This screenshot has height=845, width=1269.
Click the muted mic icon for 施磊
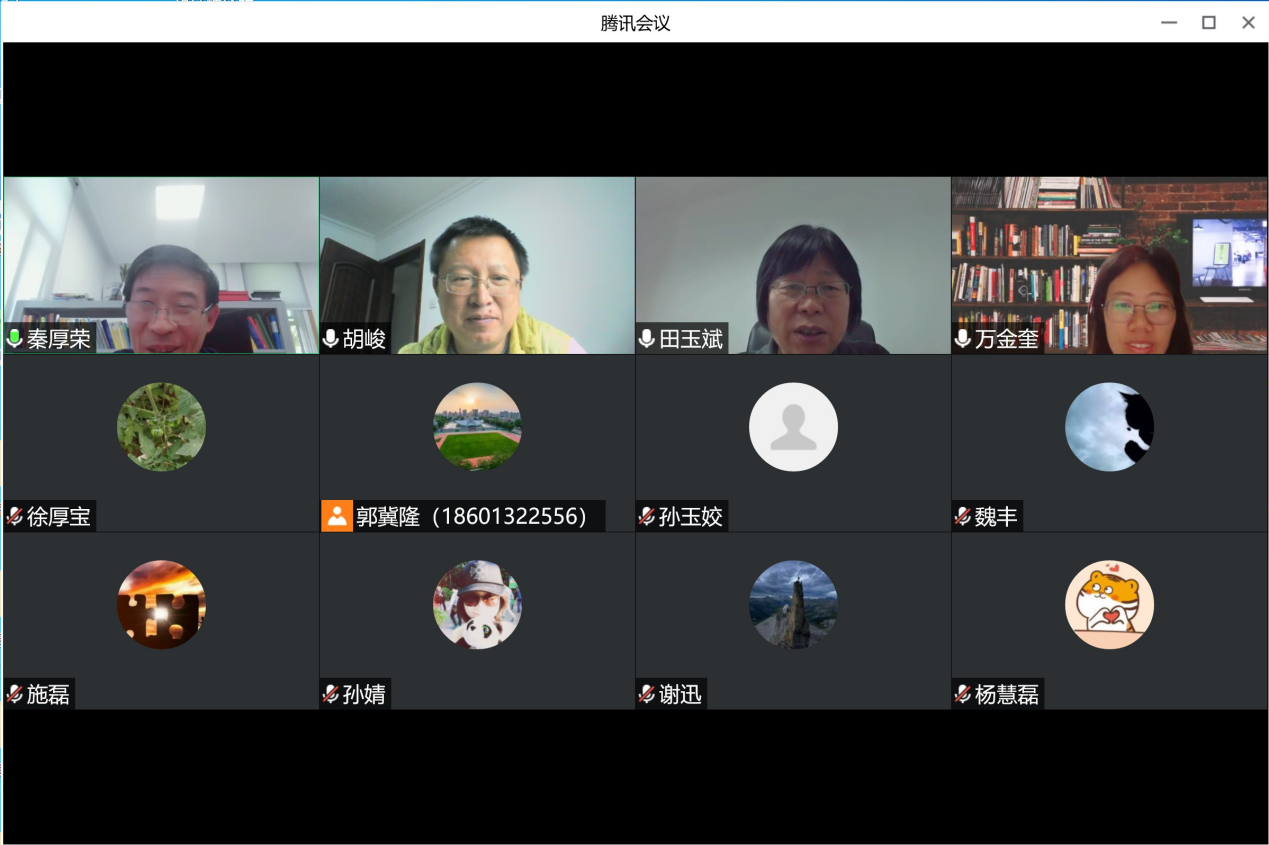pyautogui.click(x=15, y=694)
